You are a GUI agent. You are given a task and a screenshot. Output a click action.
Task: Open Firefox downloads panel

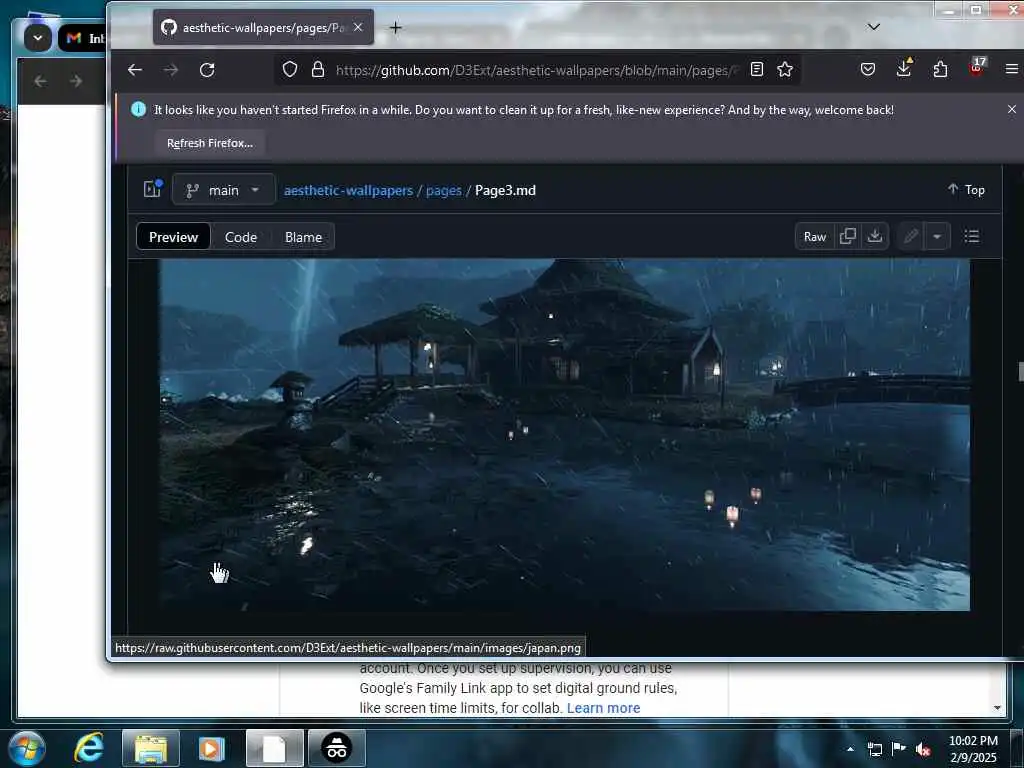pos(904,69)
